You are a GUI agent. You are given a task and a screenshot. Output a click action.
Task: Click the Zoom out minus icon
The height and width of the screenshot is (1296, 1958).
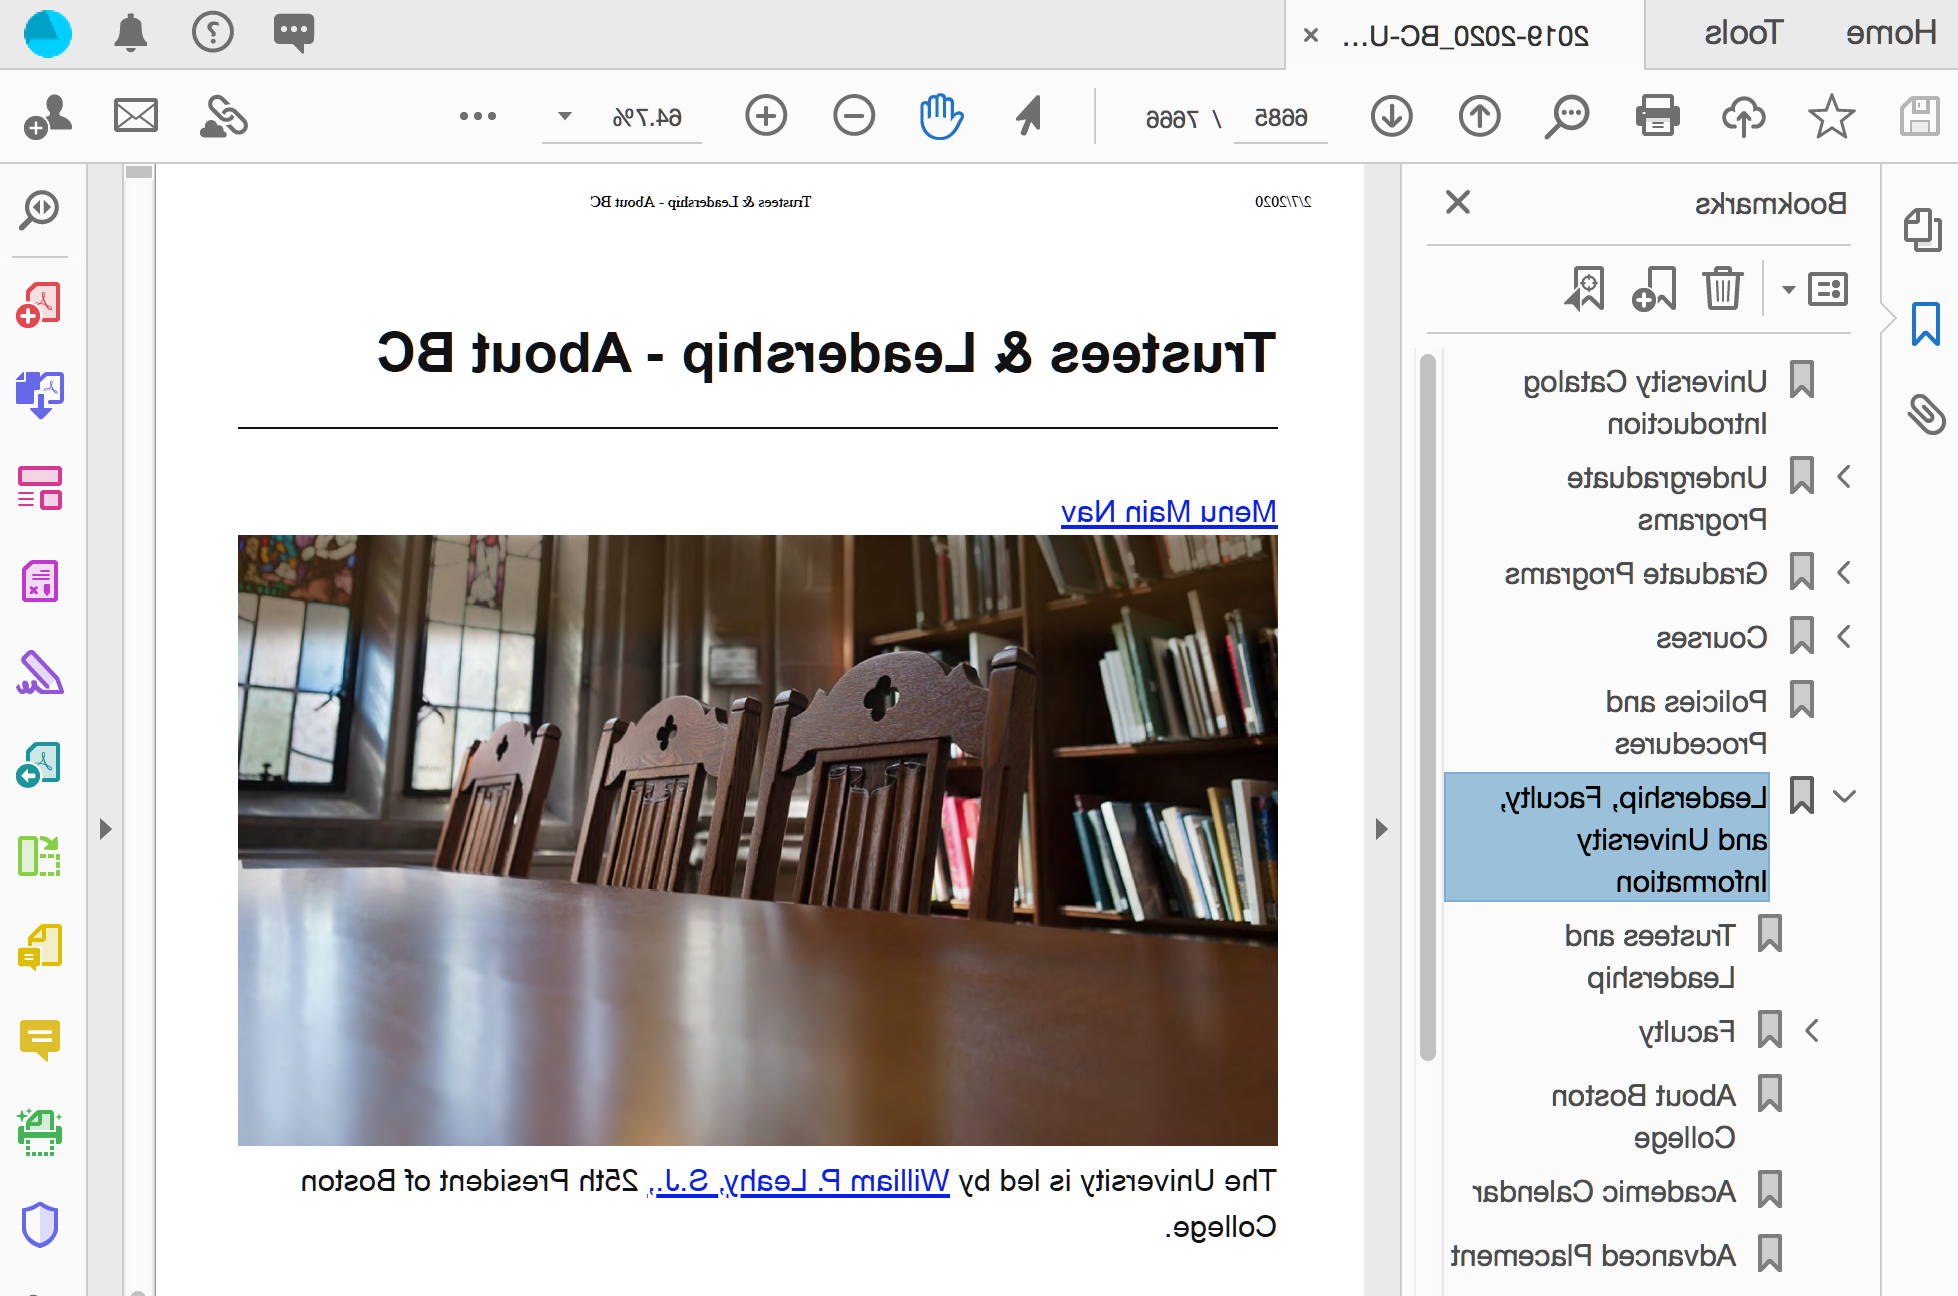tap(854, 116)
